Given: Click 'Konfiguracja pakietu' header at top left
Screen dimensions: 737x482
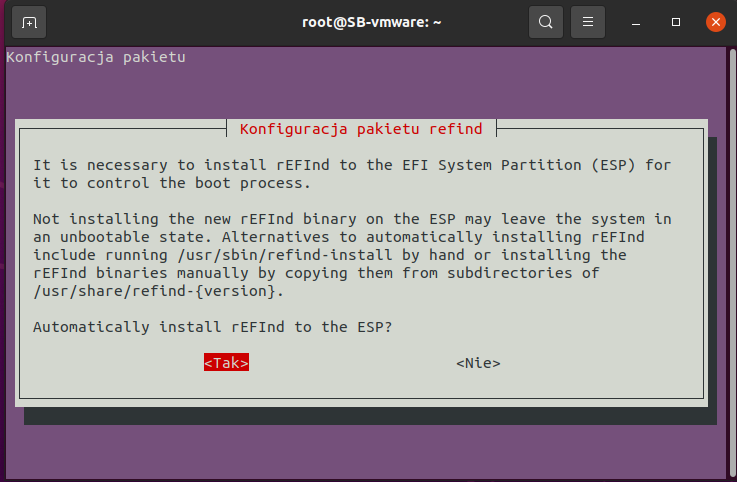Looking at the screenshot, I should click(96, 57).
